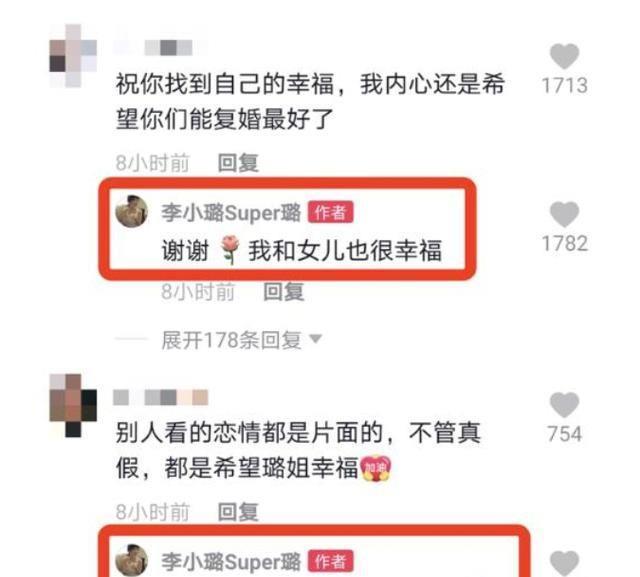The height and width of the screenshot is (577, 640).
Task: Reply to the 复婚 comment via 回复
Action: tap(238, 163)
